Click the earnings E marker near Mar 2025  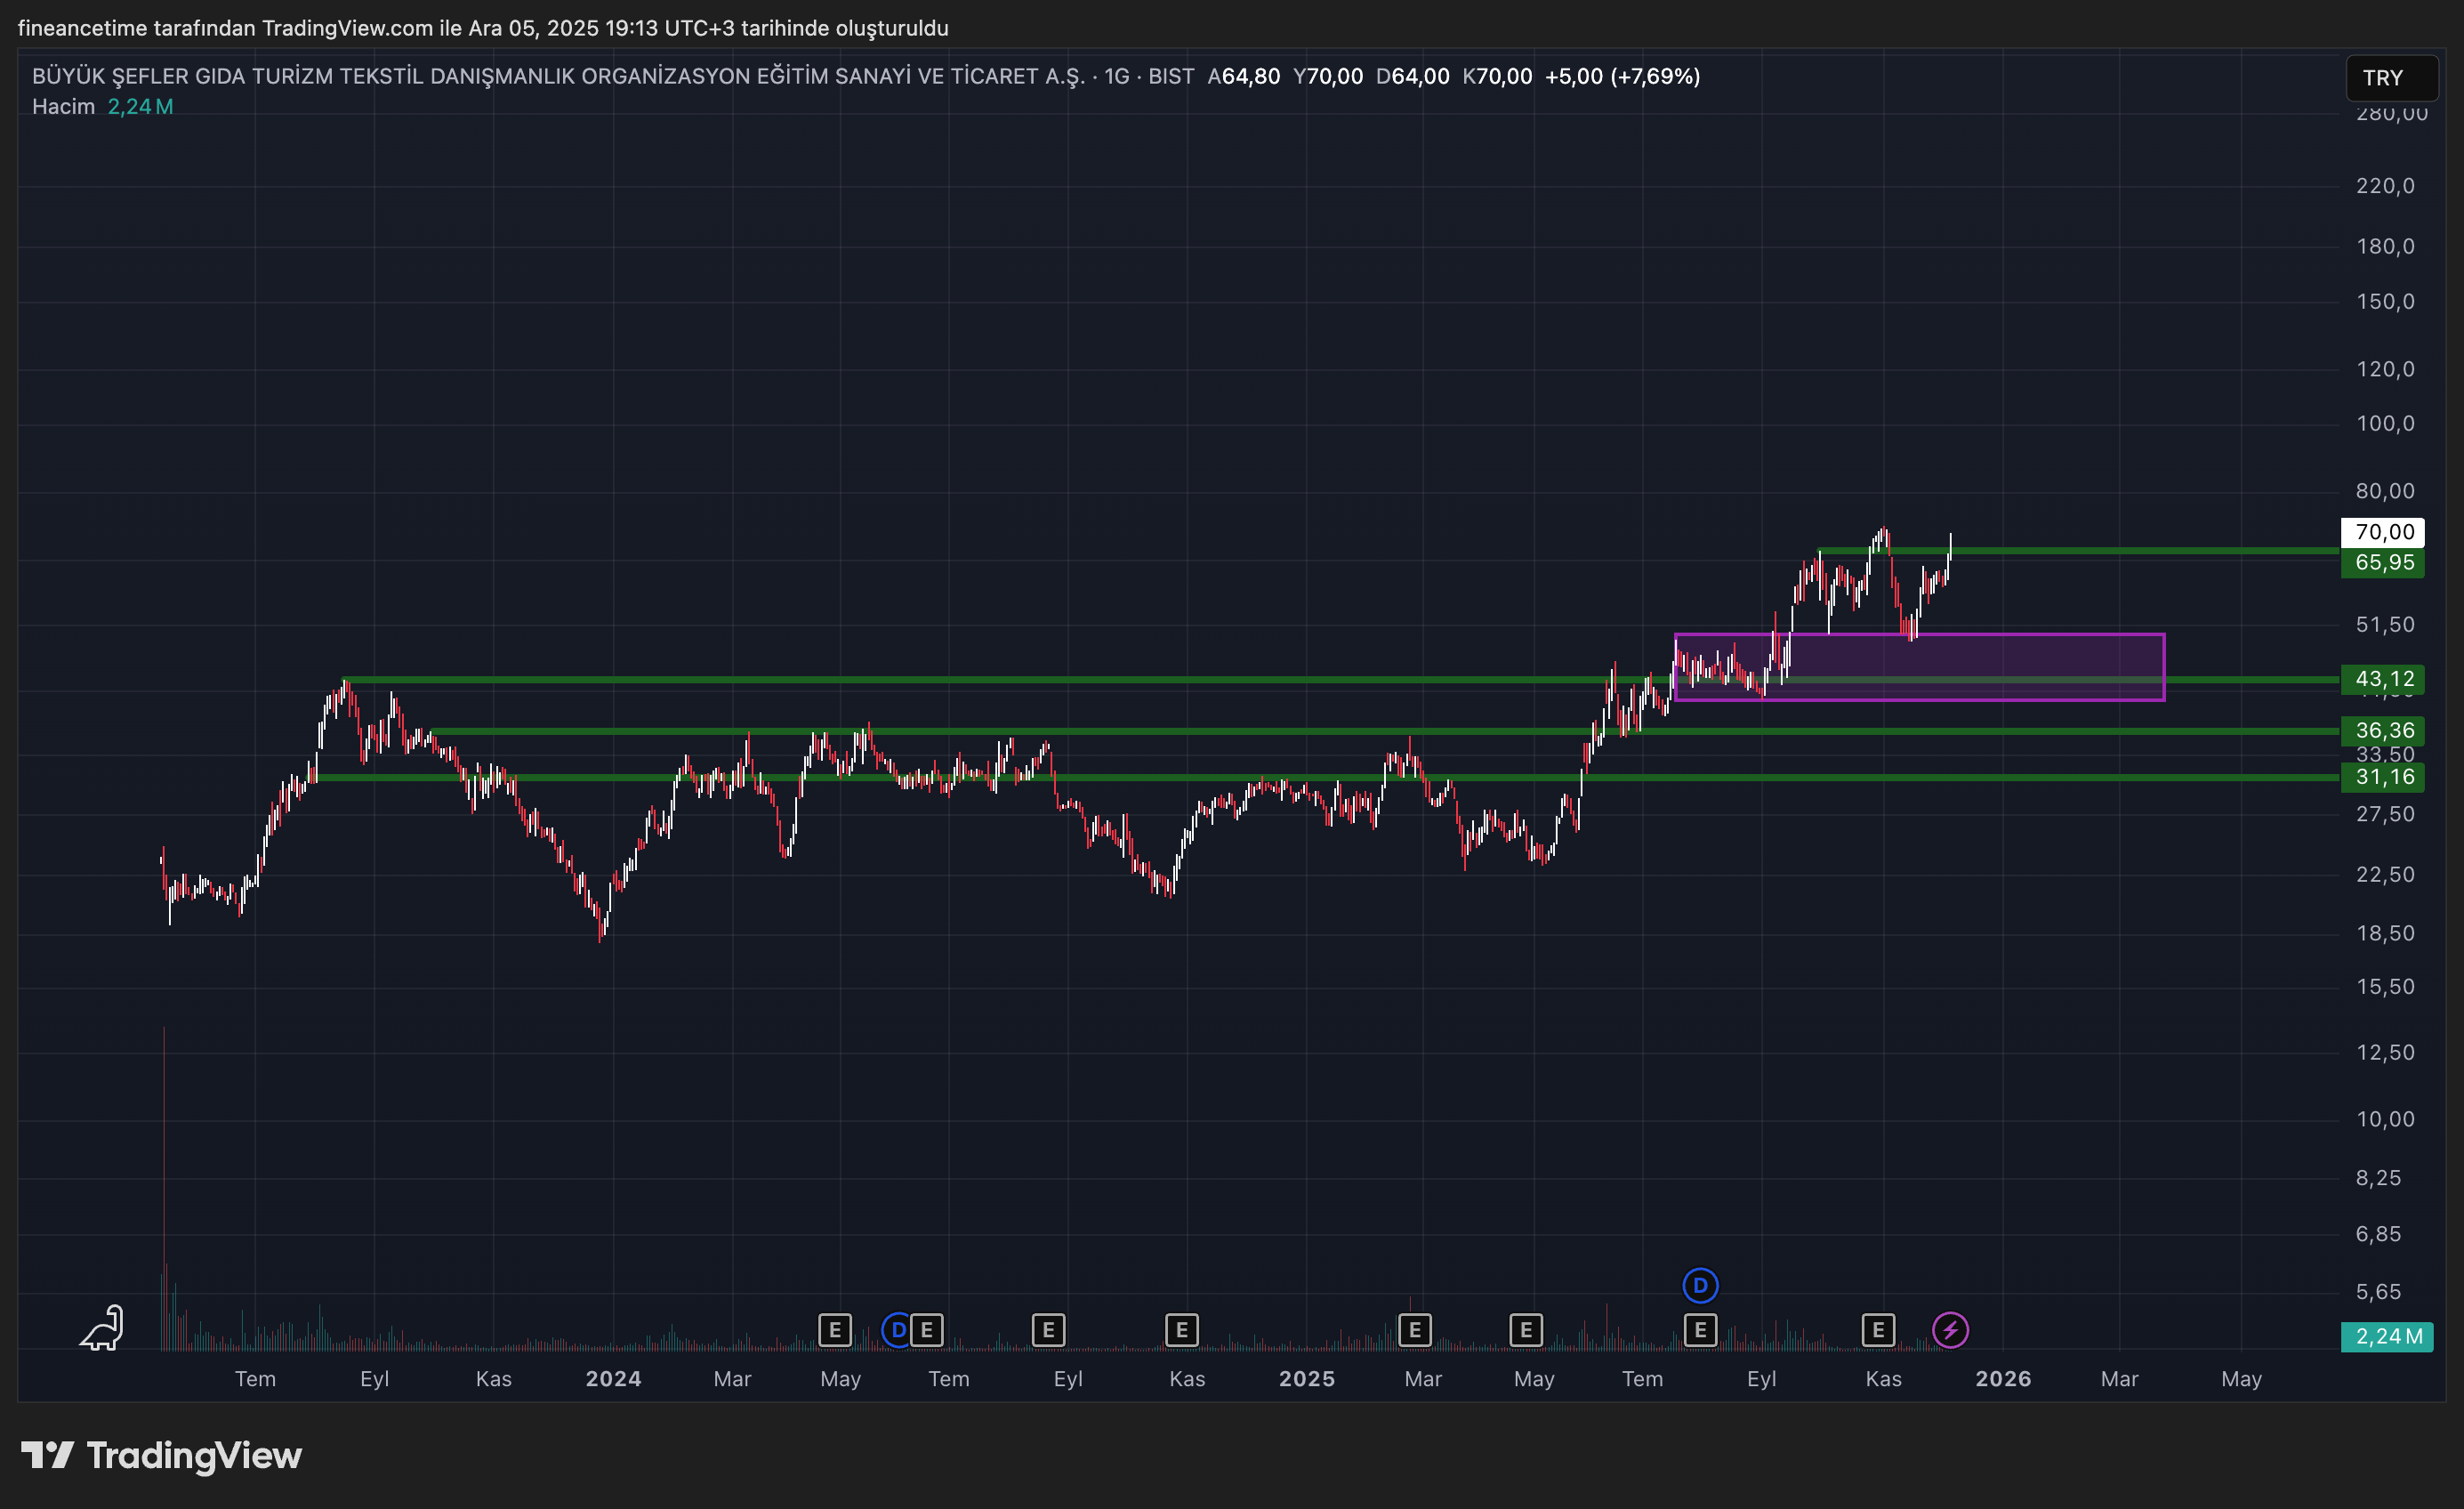click(x=1414, y=1330)
